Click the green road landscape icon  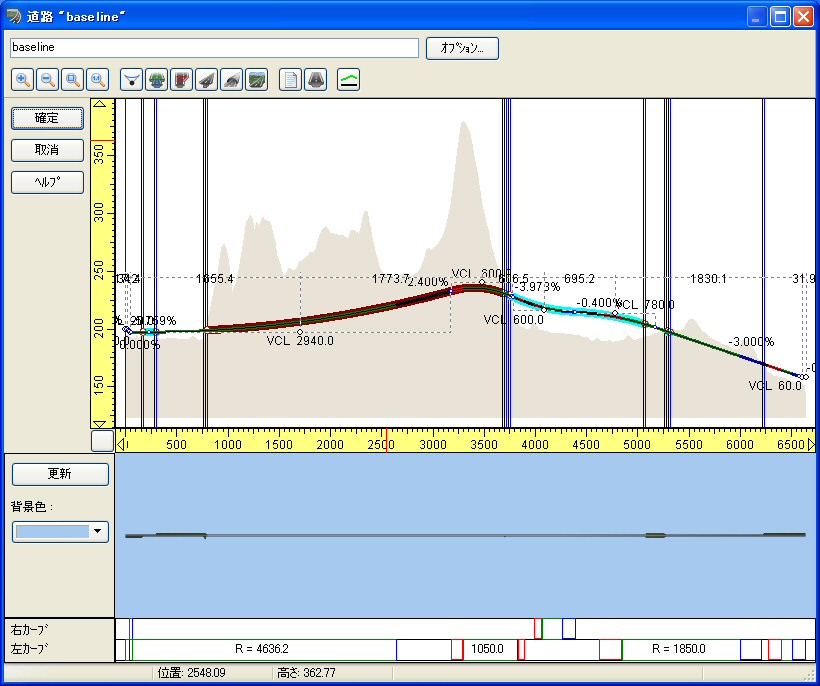[x=256, y=80]
